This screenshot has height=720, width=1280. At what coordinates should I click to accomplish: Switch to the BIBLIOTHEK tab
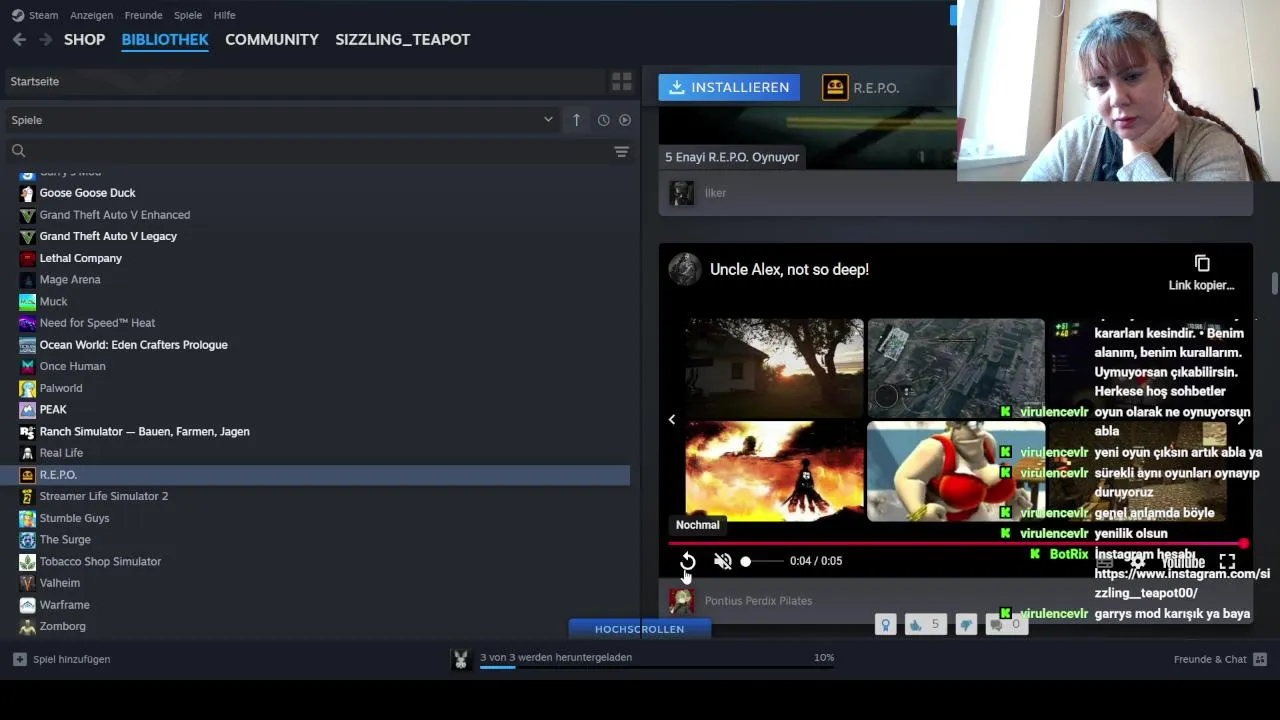[x=165, y=39]
